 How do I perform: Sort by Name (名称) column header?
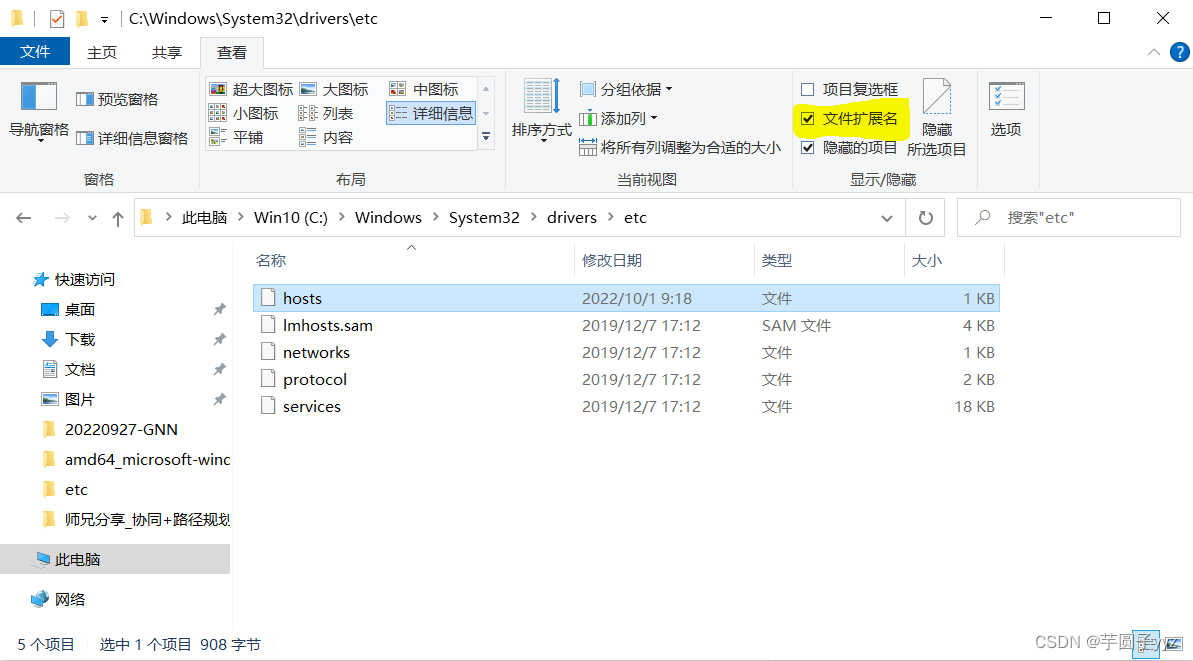(413, 260)
